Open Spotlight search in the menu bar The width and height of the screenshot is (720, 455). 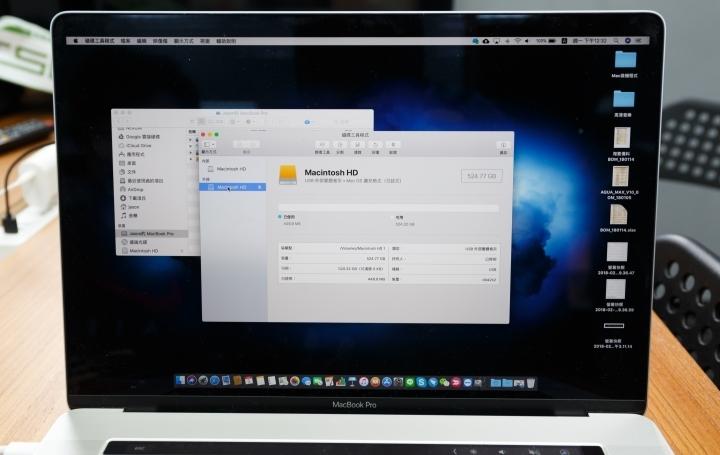[616, 41]
